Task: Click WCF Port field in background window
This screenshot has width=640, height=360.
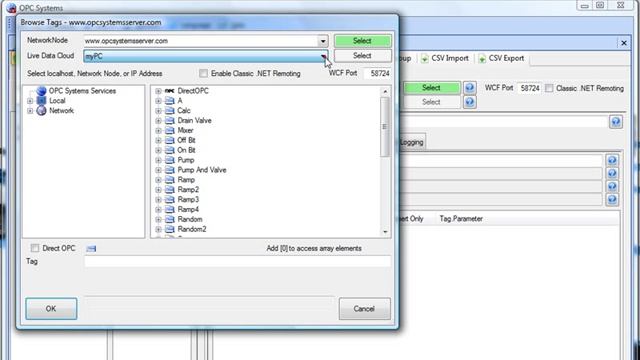Action: point(530,88)
